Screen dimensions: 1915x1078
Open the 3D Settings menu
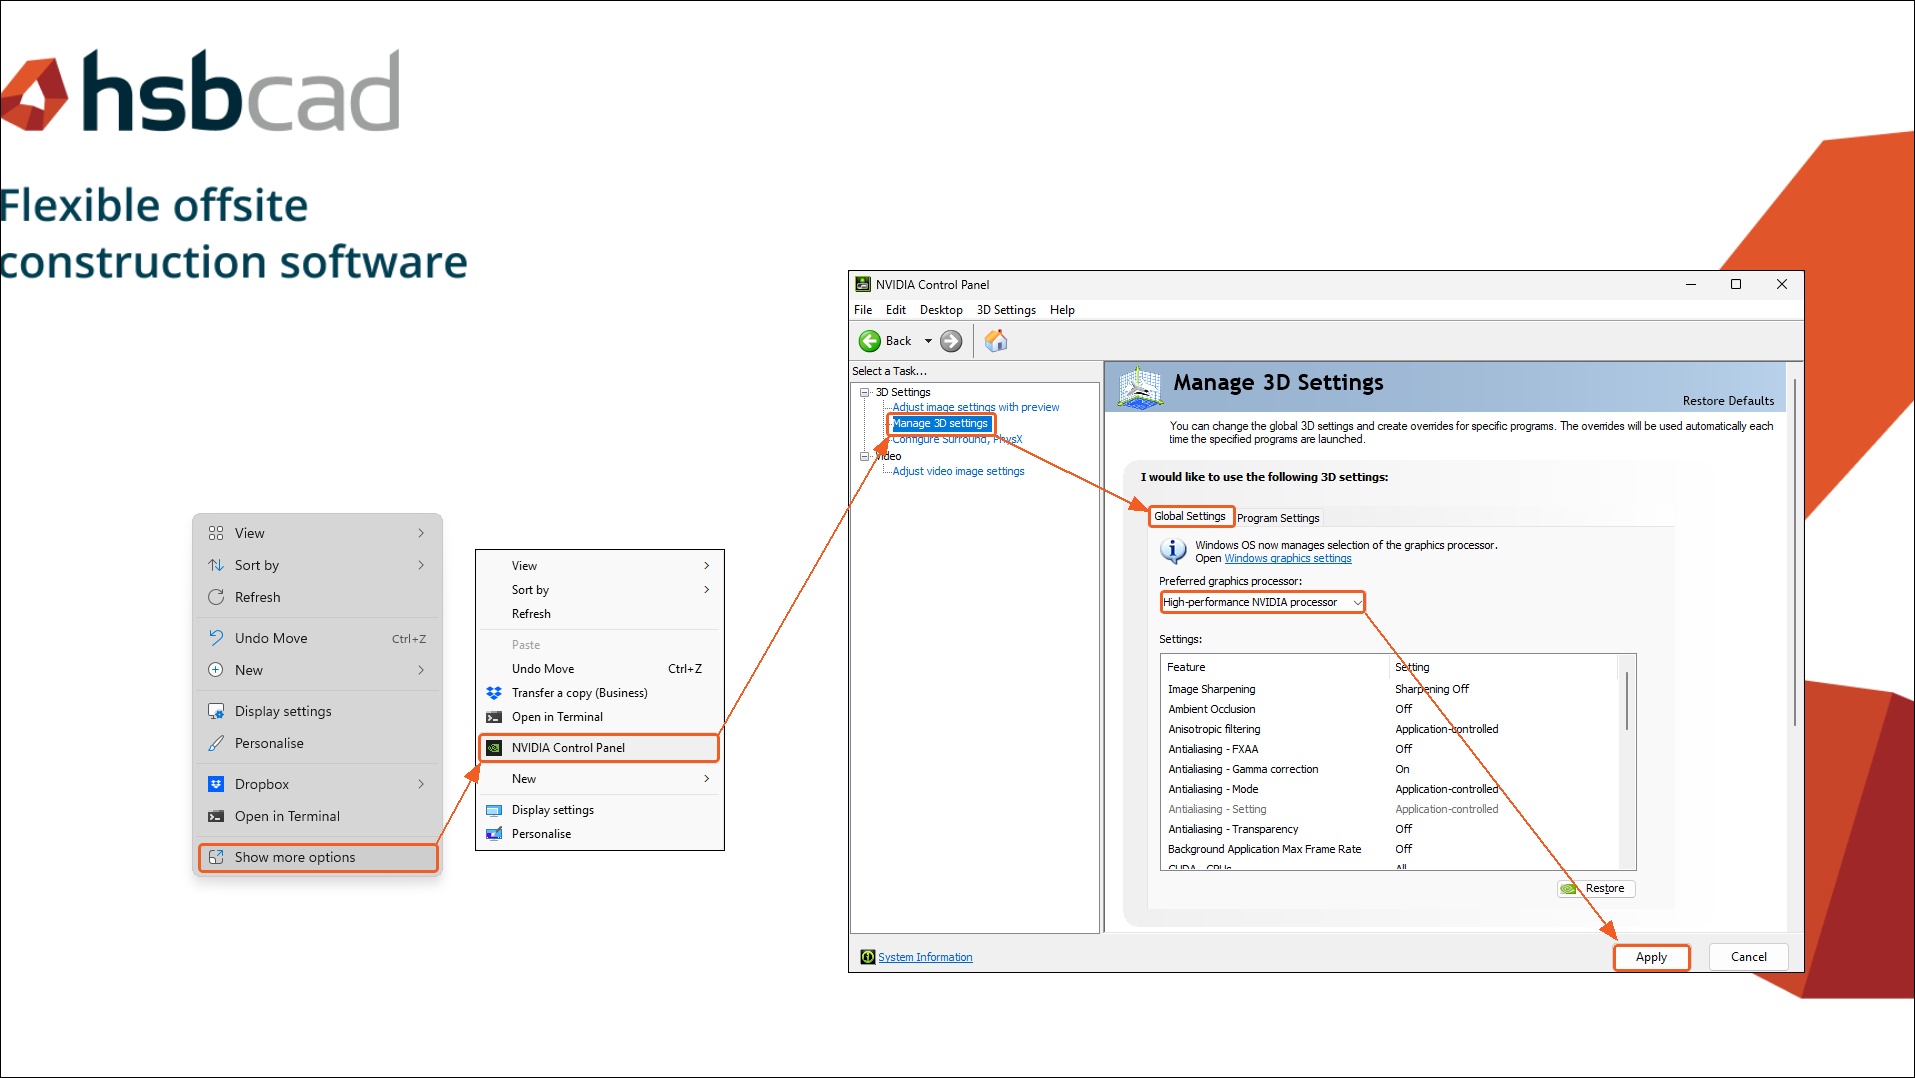coord(1006,310)
